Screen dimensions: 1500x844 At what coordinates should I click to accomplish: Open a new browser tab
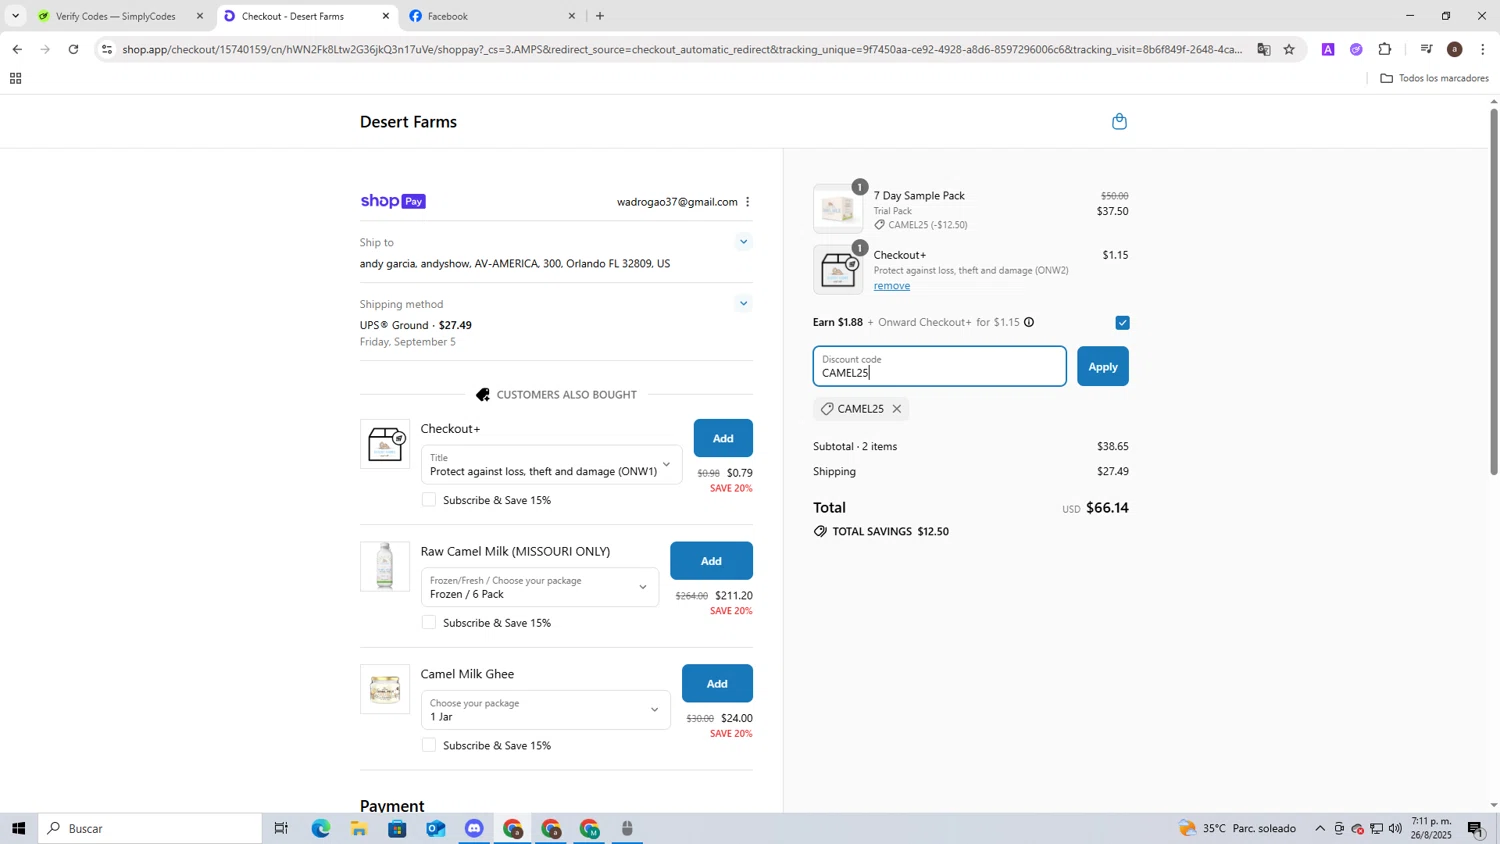(599, 16)
